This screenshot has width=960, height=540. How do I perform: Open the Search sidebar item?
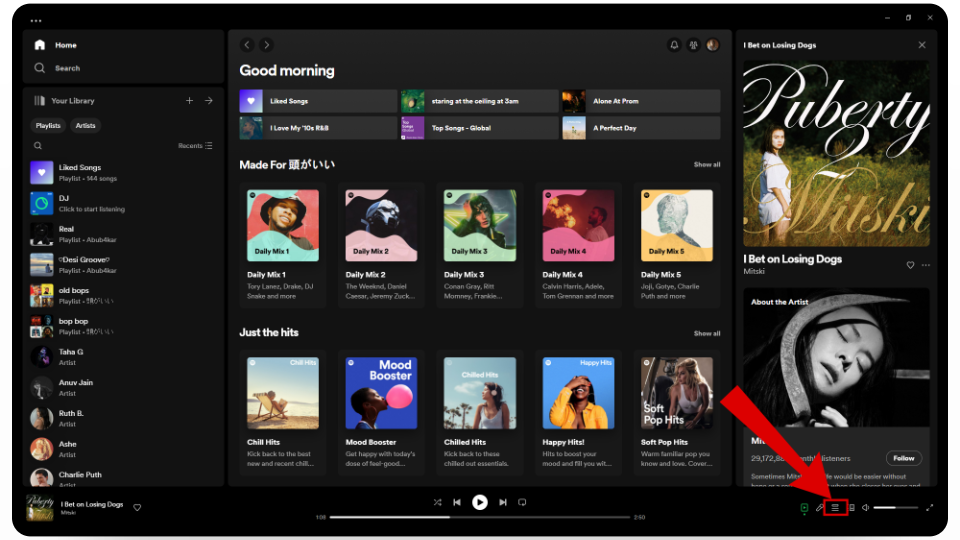(57, 68)
